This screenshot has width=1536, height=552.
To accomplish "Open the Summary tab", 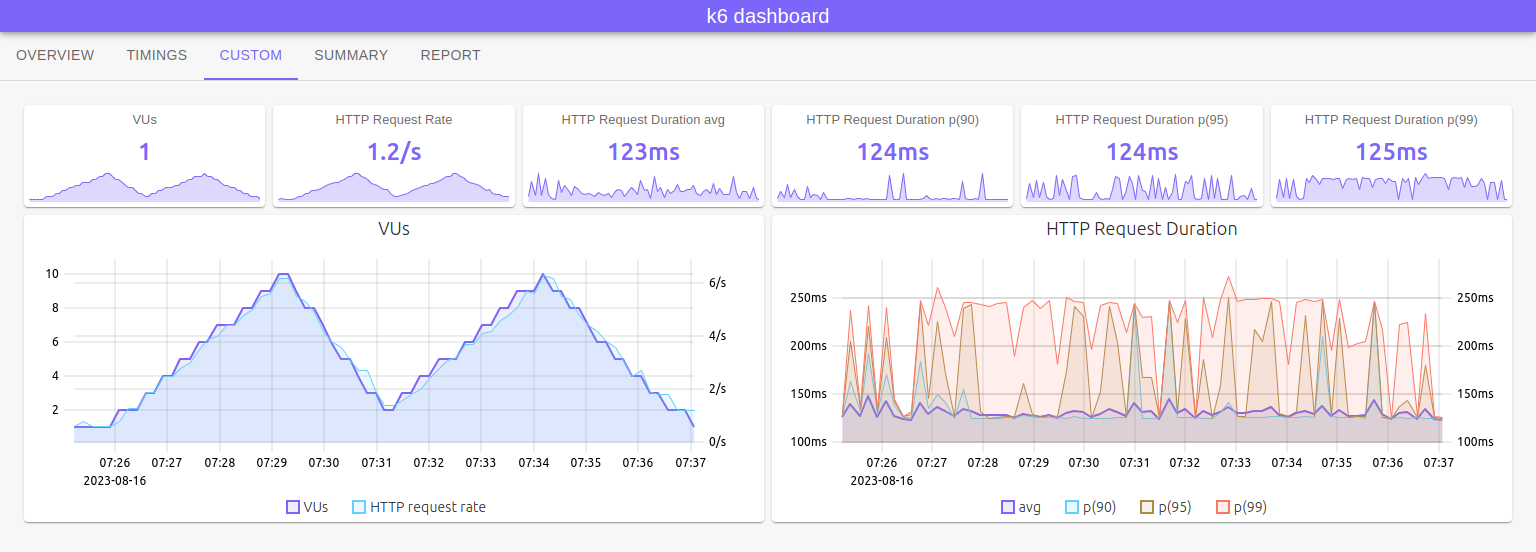I will [x=351, y=56].
